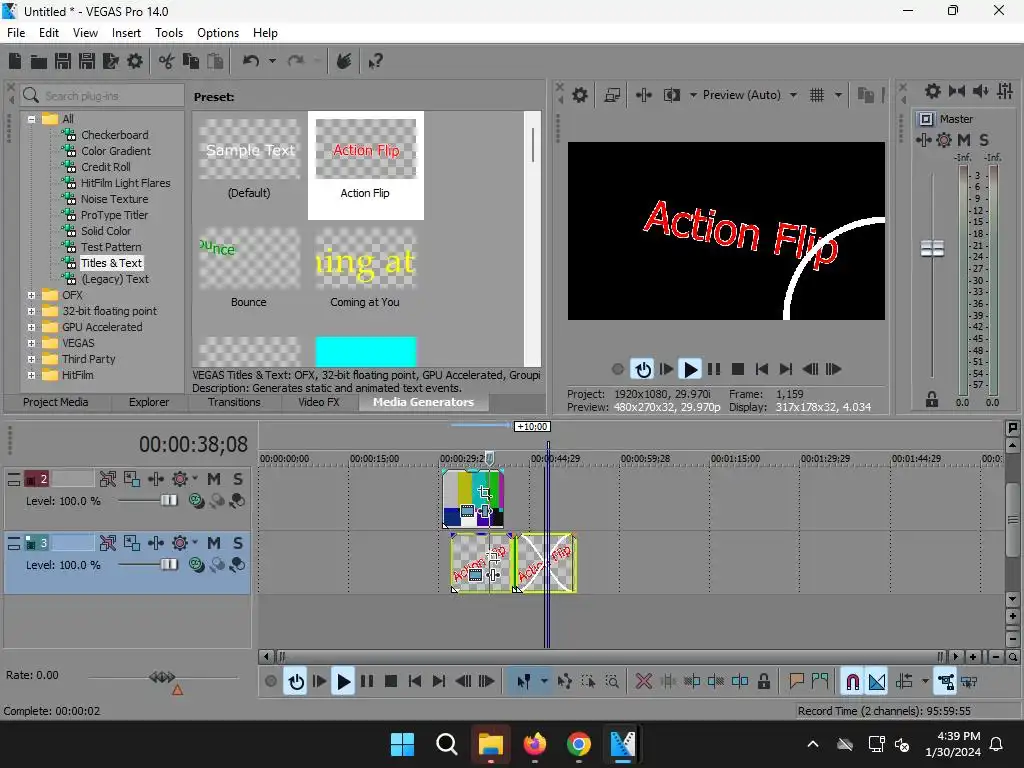The image size is (1024, 768).
Task: Switch to the Transitions tab
Action: 234,402
